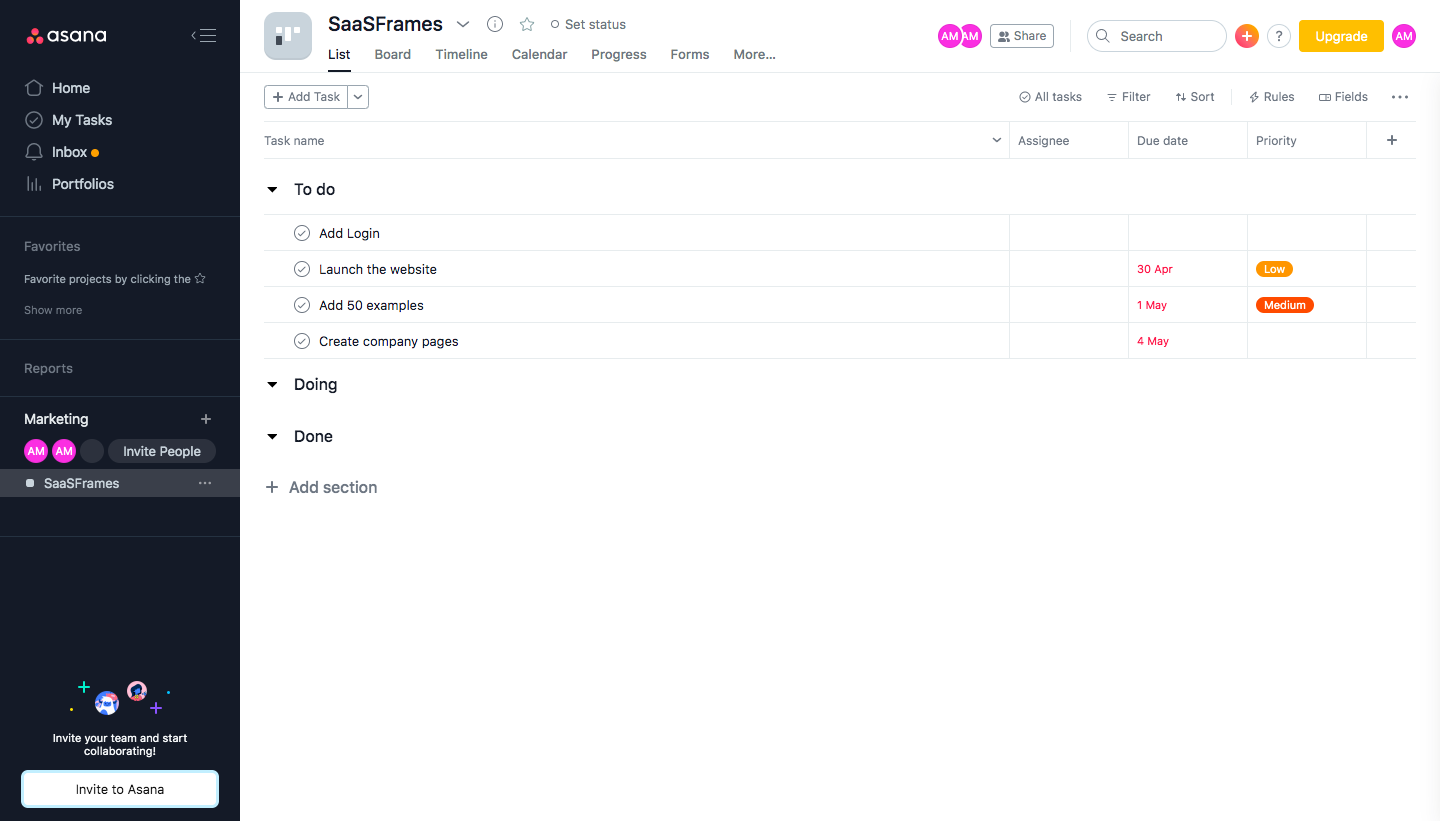1440x821 pixels.
Task: Click the Show more link in Favorites
Action: (53, 310)
